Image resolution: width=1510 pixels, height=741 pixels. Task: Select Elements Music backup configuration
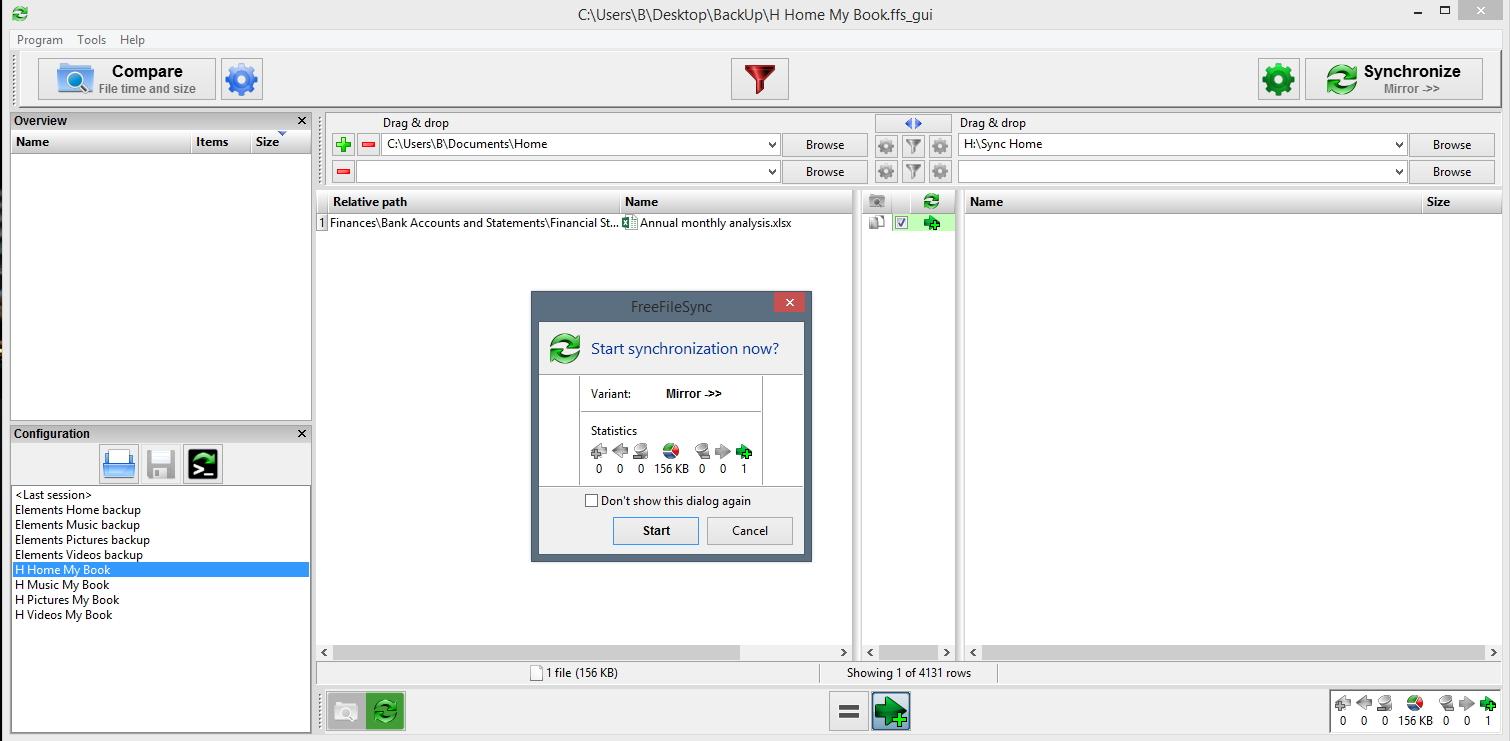[161, 525]
